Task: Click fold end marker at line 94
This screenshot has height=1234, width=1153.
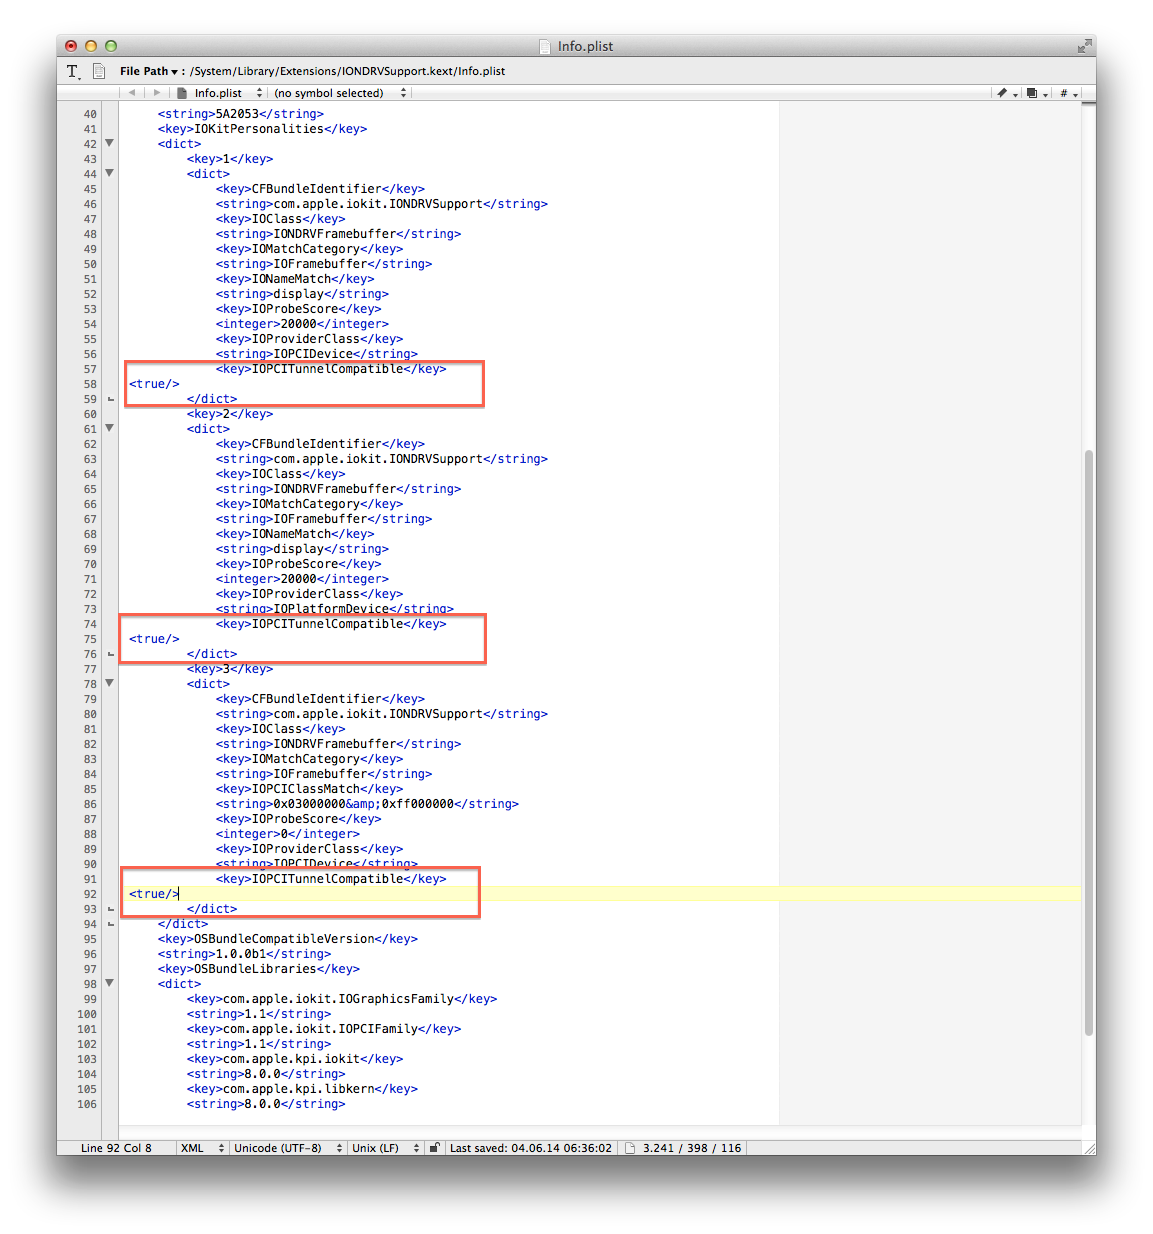Action: tap(111, 925)
